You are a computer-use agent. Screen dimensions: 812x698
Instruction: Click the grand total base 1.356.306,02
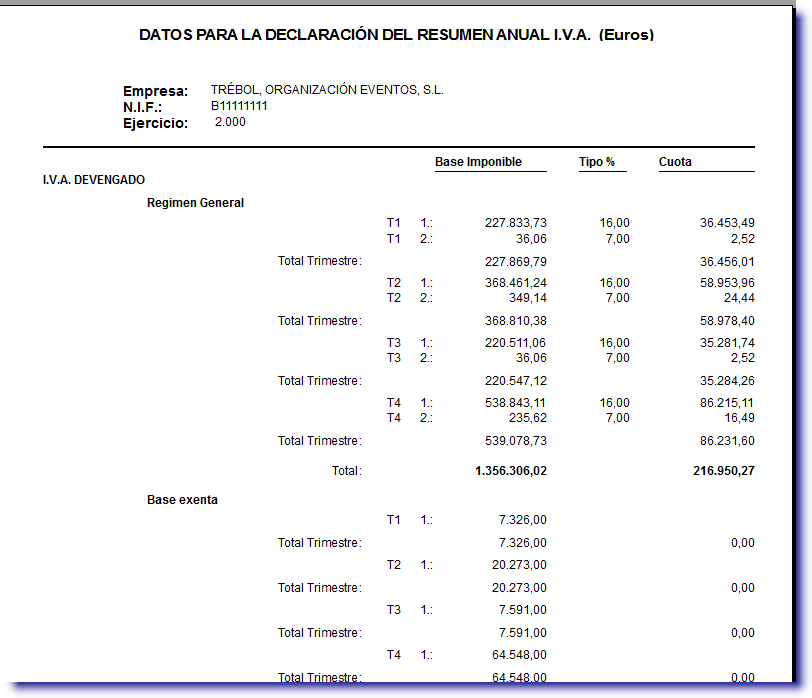click(x=511, y=471)
